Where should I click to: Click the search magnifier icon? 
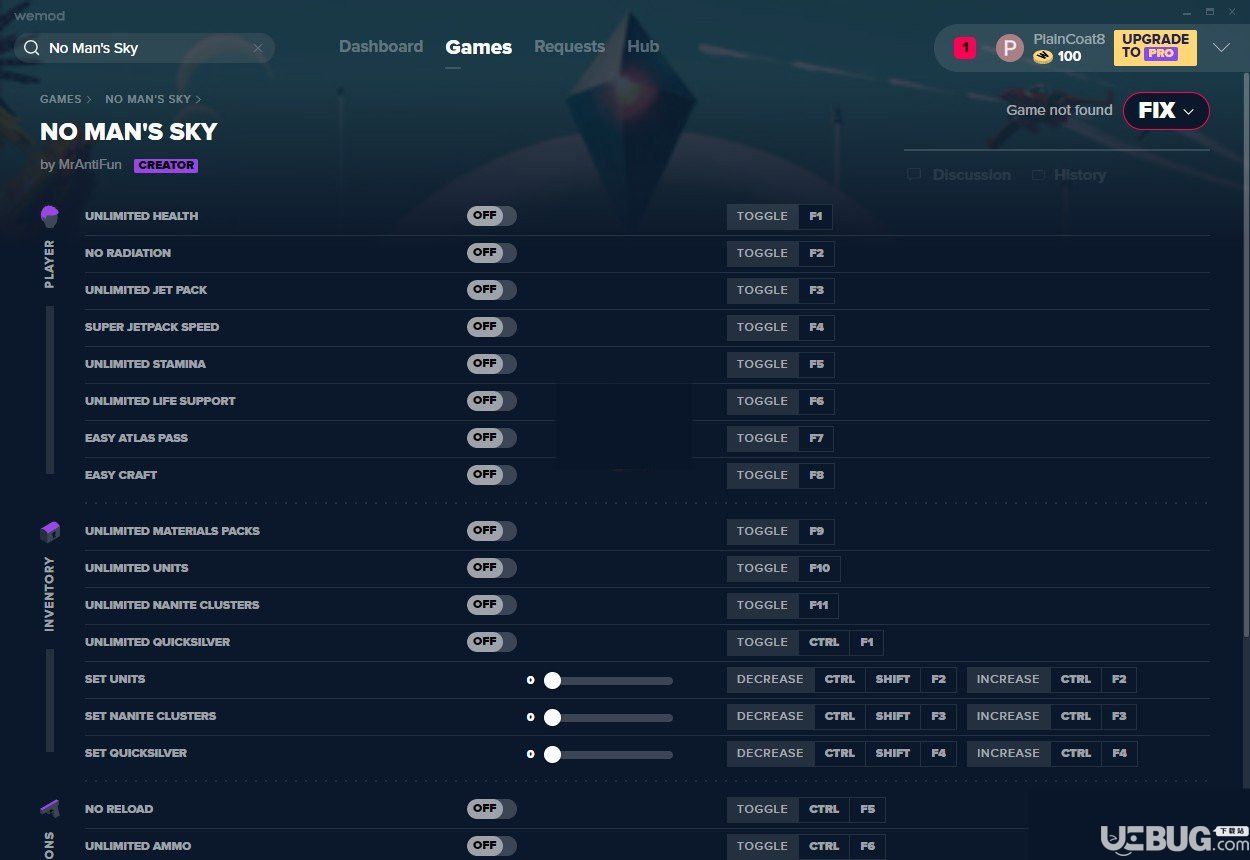[x=32, y=48]
